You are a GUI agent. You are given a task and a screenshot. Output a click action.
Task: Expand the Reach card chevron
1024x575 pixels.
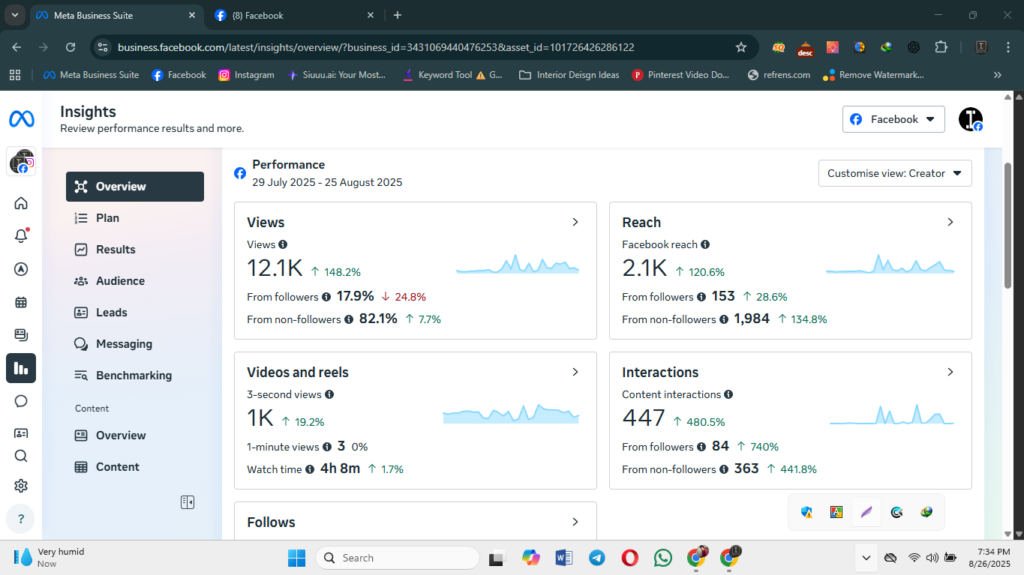click(950, 222)
